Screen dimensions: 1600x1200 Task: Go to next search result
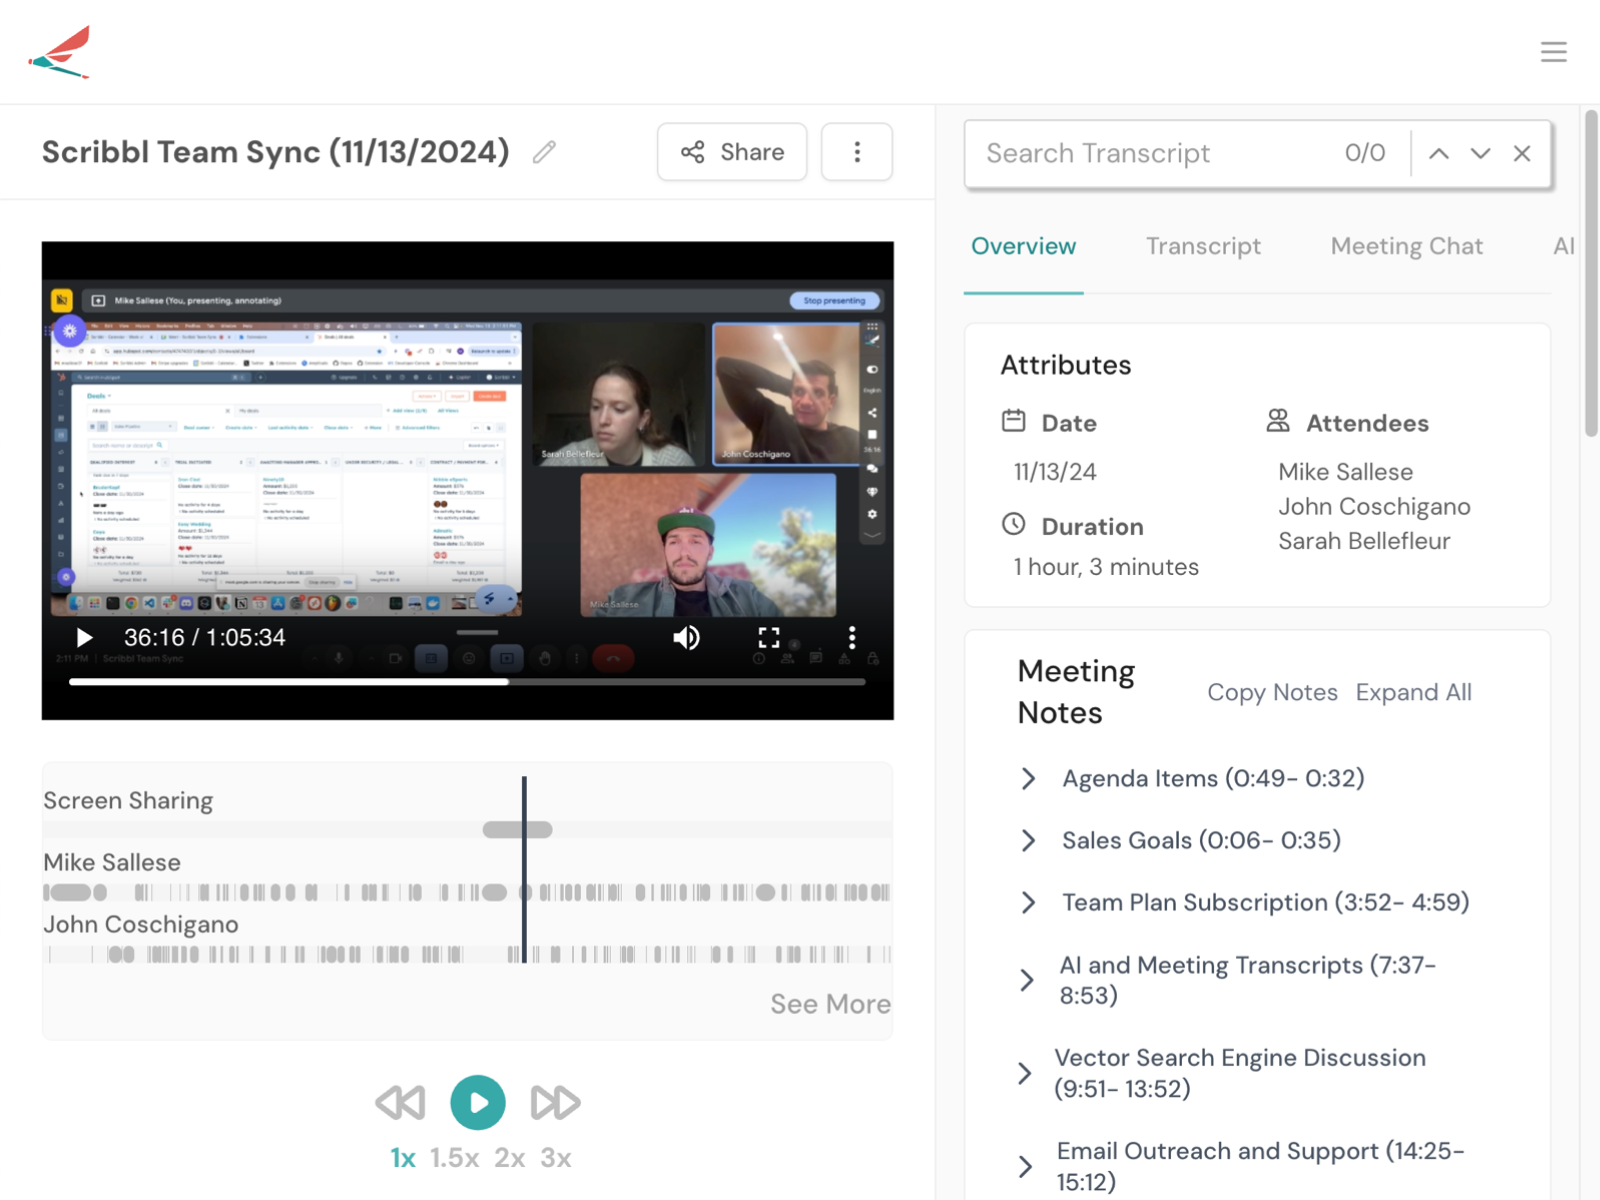[x=1480, y=153]
